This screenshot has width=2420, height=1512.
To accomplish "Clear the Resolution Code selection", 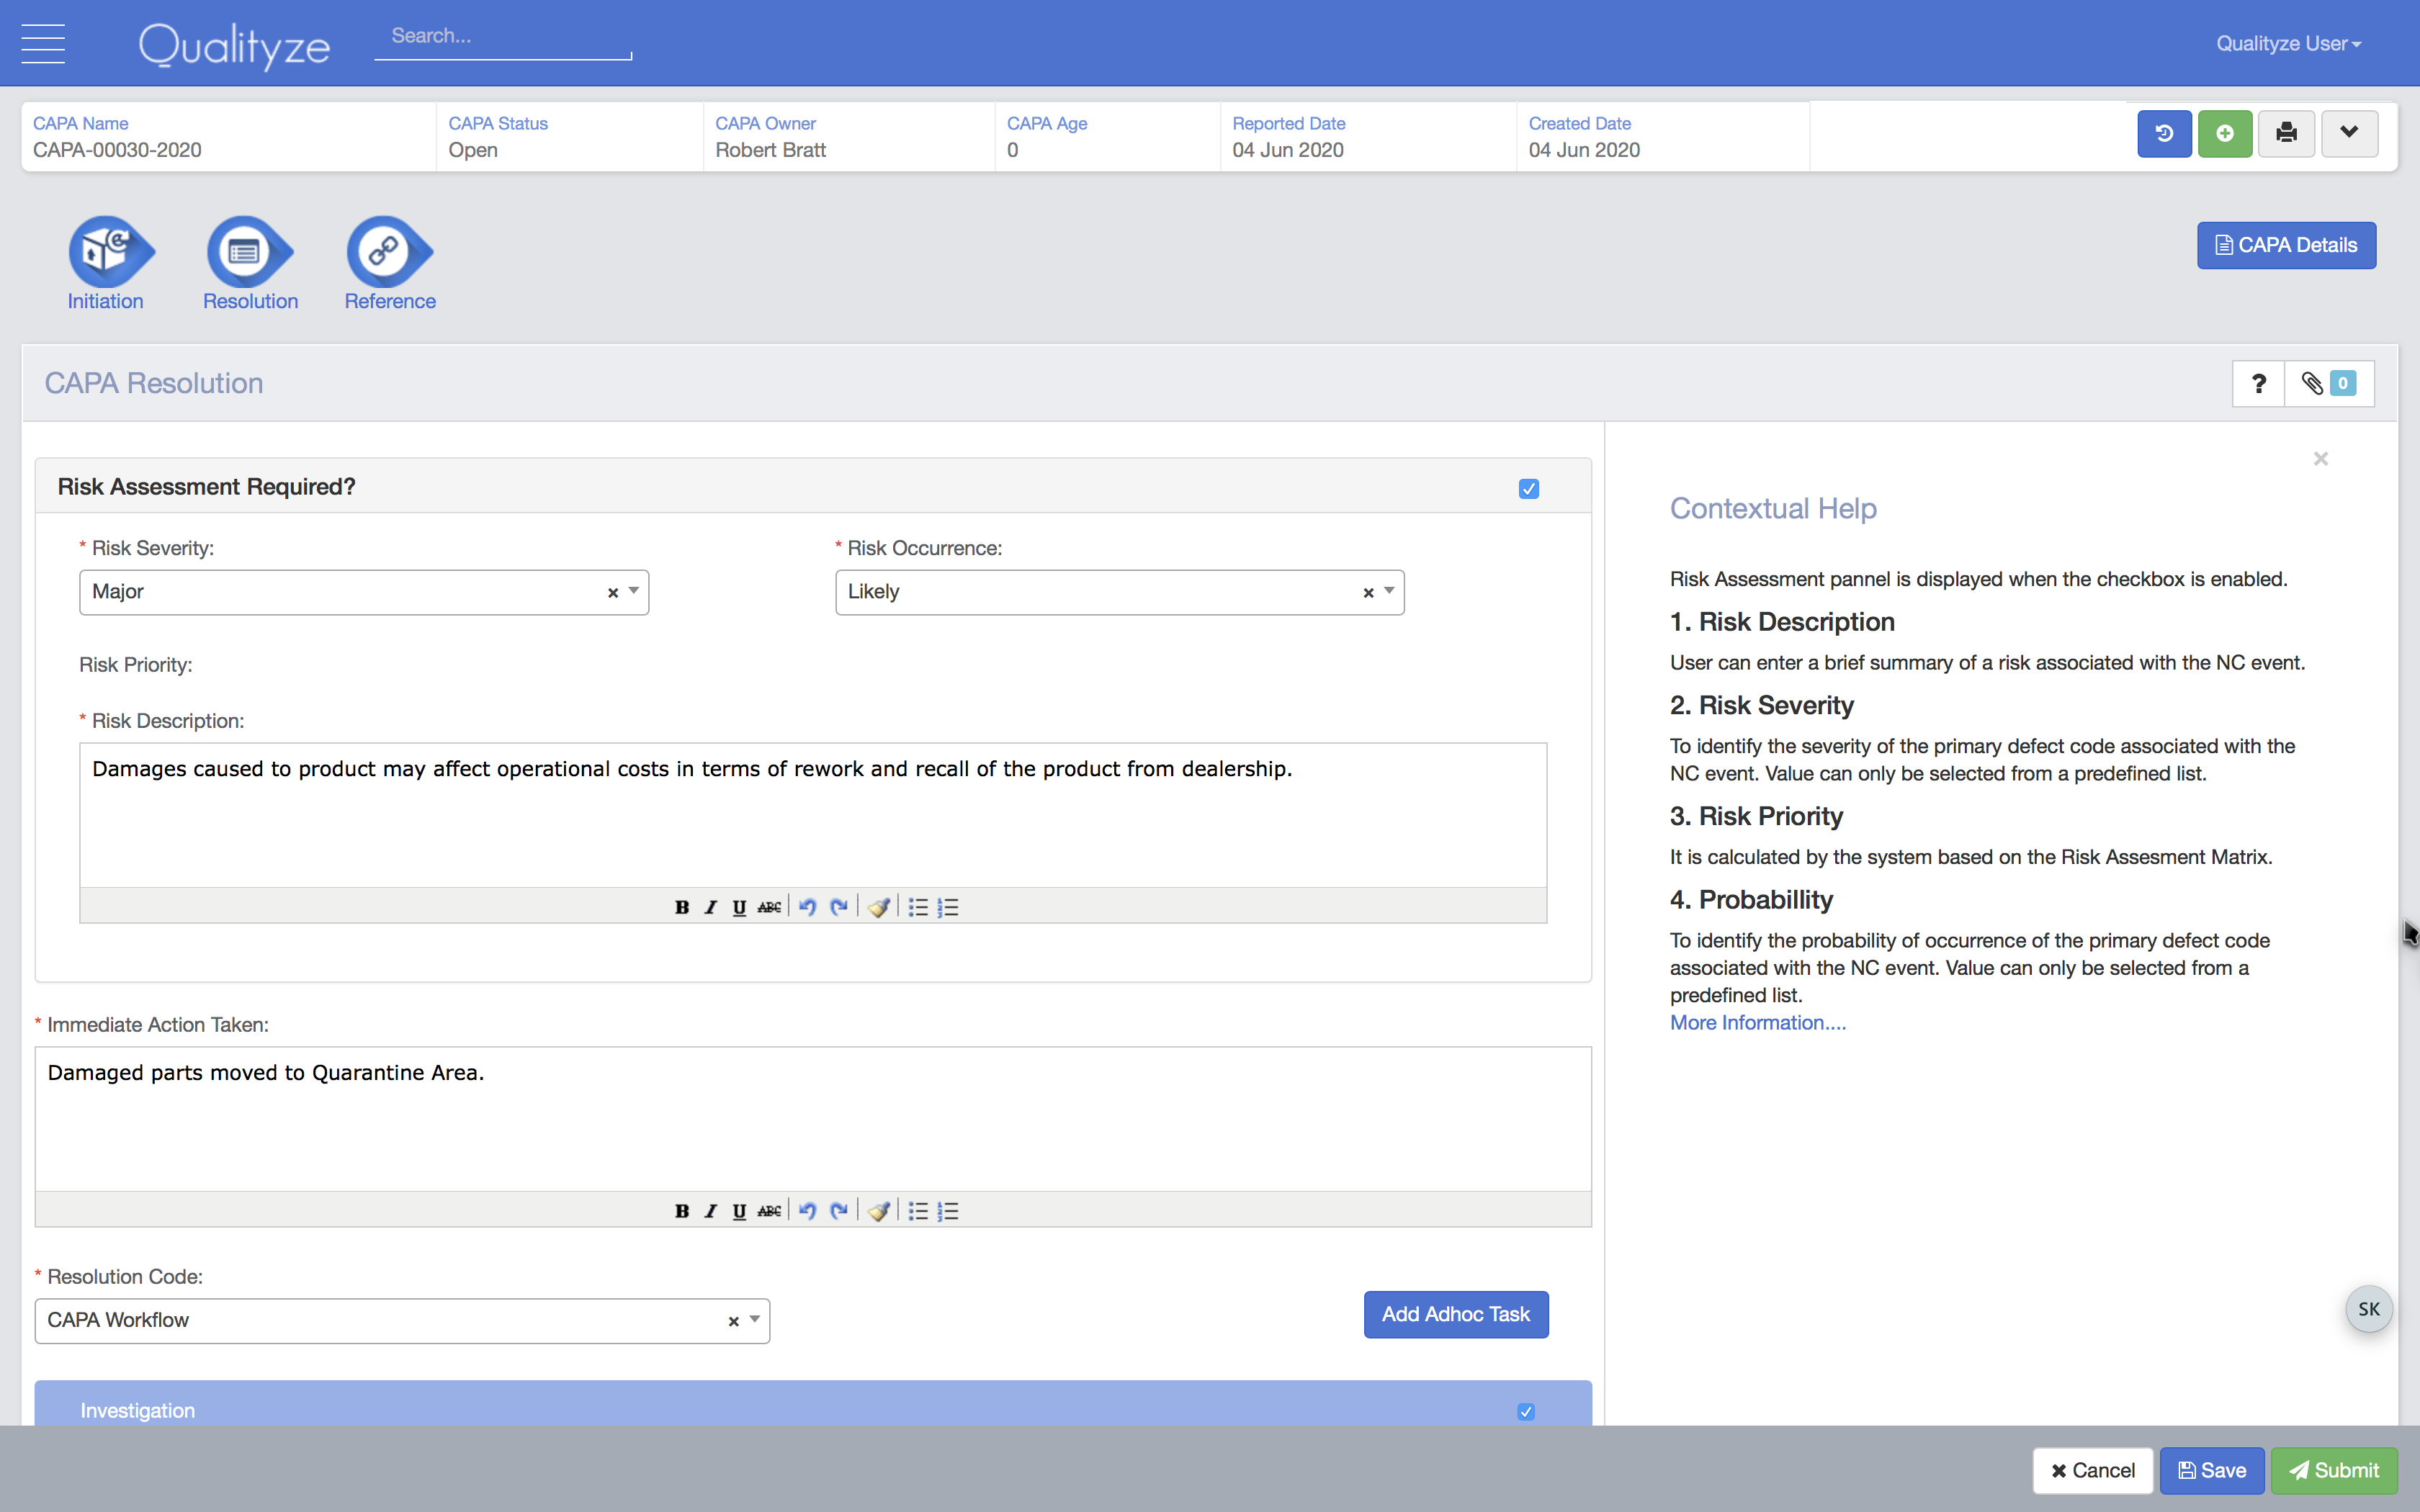I will coord(732,1318).
